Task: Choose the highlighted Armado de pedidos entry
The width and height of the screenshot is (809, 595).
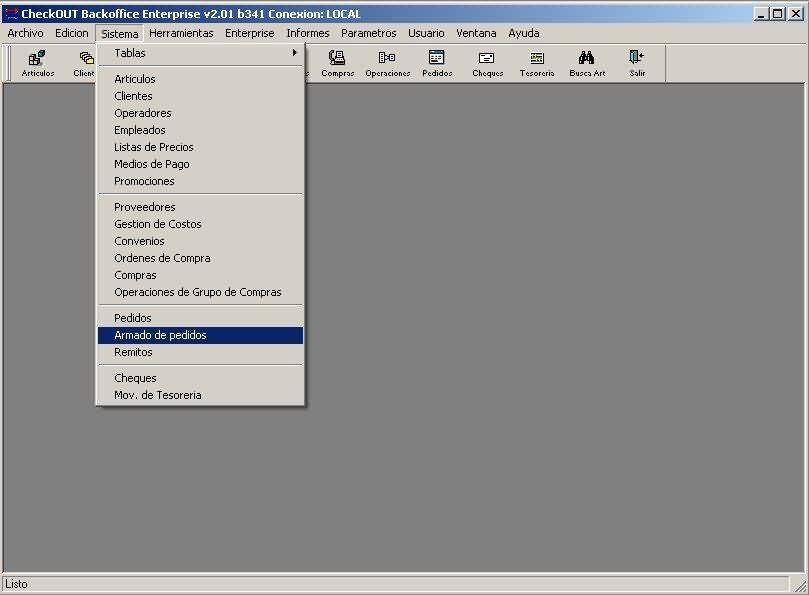Action: coord(200,335)
